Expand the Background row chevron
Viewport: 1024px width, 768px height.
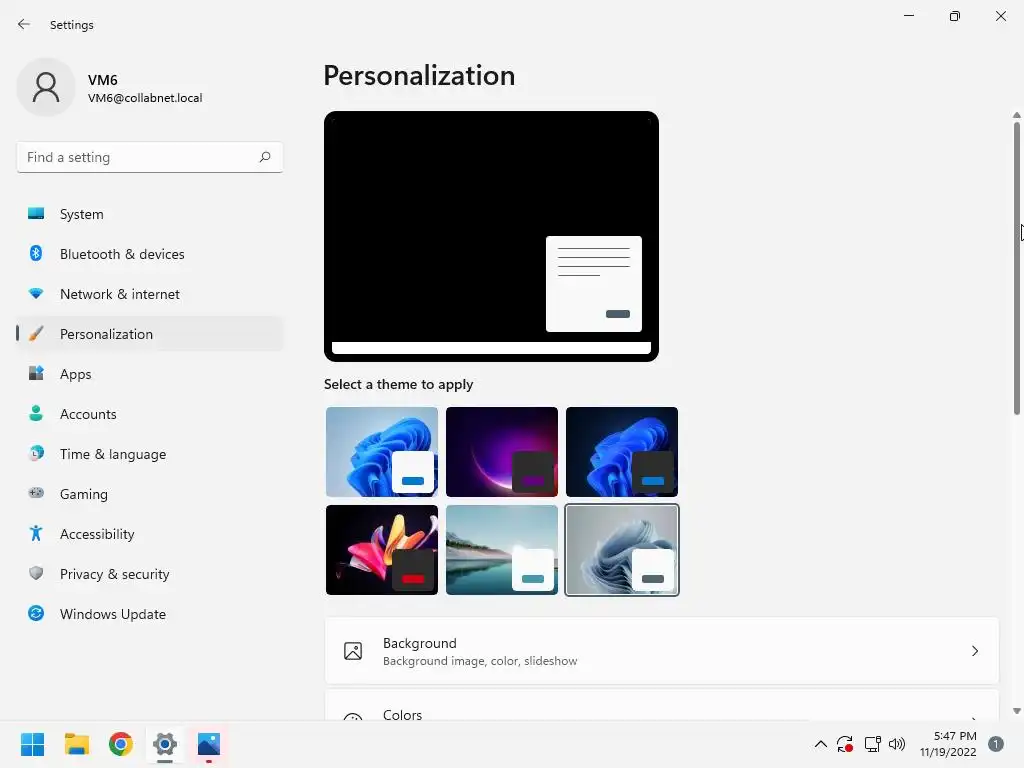974,651
